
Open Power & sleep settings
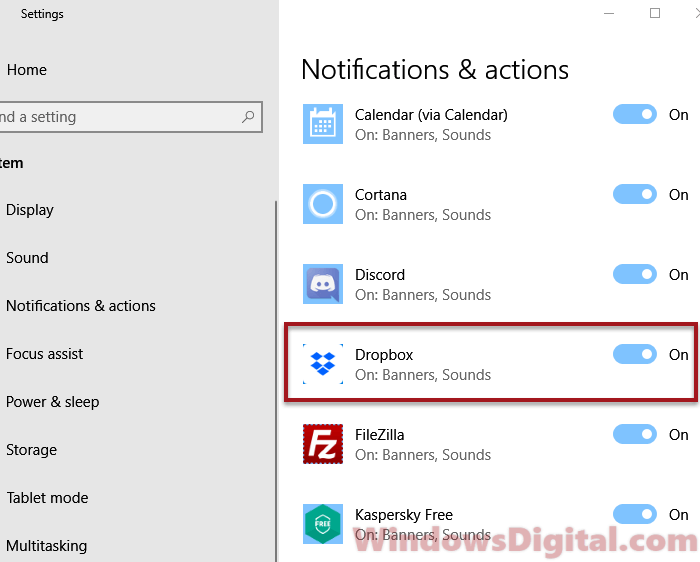(52, 402)
